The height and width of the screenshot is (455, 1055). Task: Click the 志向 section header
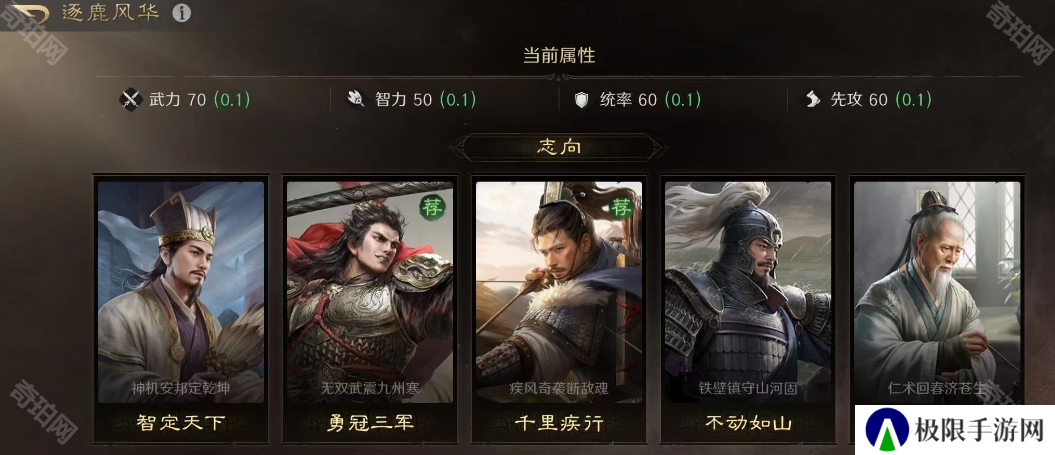559,147
